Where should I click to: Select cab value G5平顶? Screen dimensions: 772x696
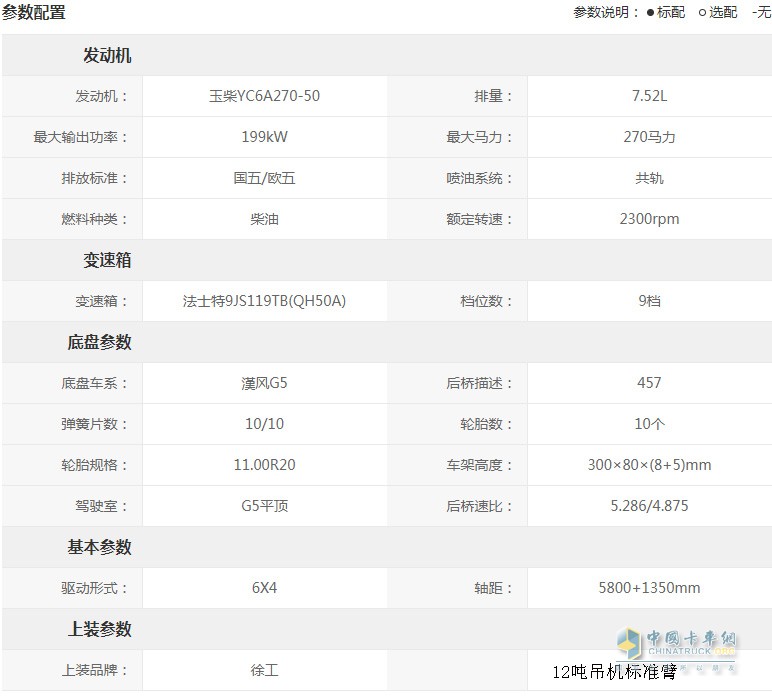pyautogui.click(x=264, y=506)
